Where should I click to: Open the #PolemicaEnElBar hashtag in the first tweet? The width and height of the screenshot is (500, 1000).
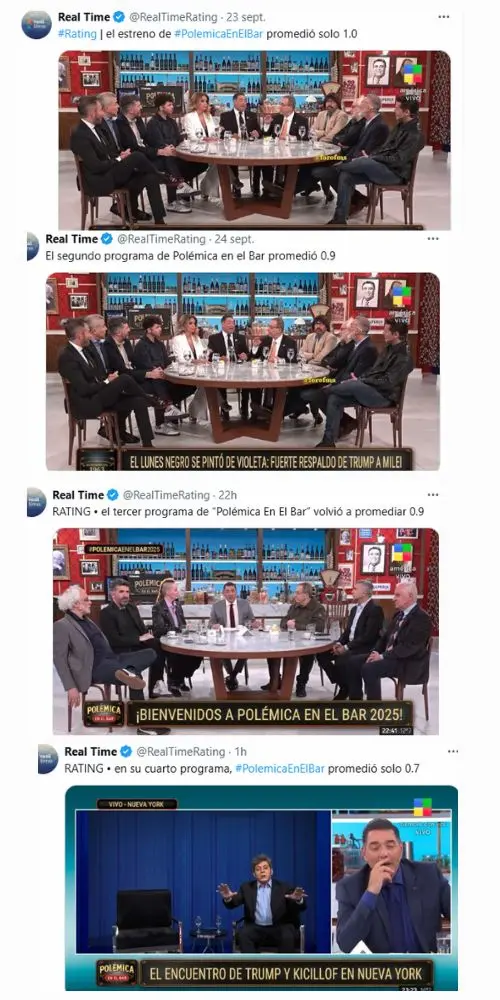[224, 34]
